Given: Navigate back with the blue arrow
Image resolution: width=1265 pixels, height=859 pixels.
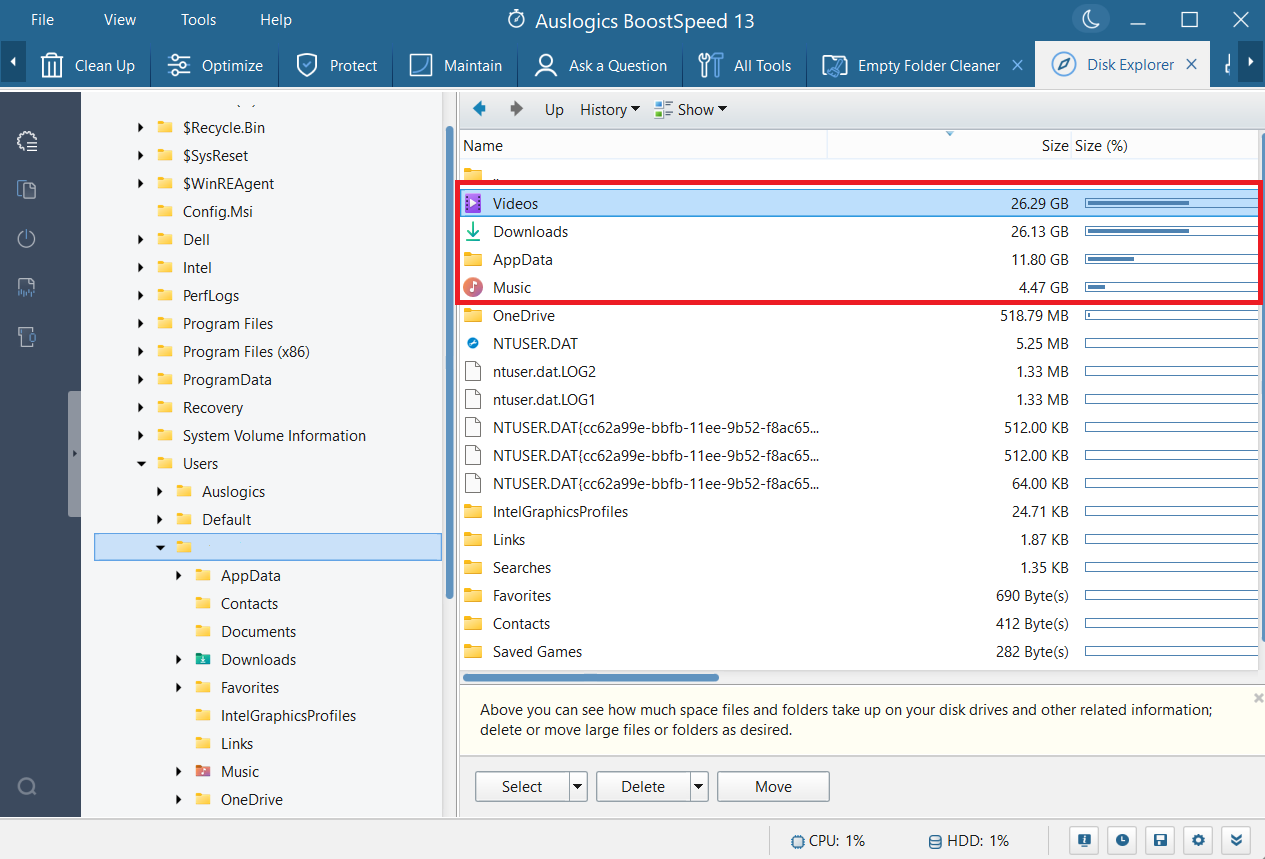Looking at the screenshot, I should click(480, 109).
